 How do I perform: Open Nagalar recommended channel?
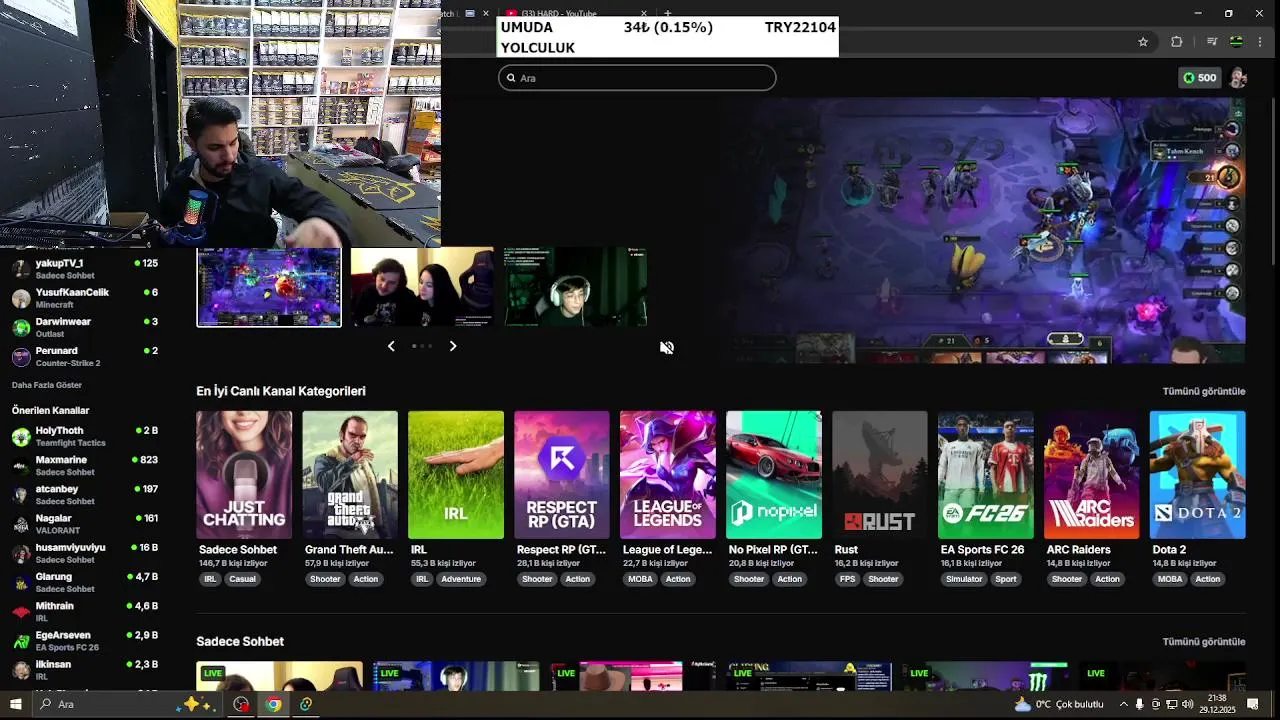click(85, 524)
